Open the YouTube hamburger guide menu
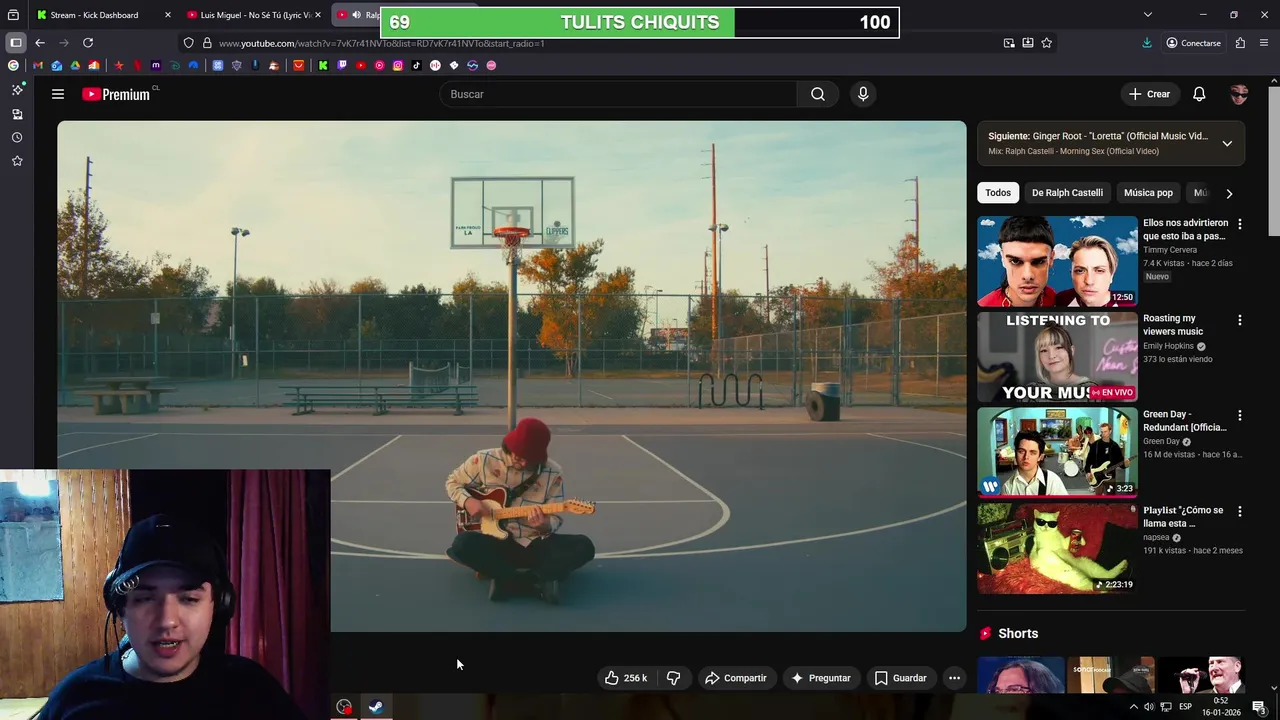 point(58,94)
